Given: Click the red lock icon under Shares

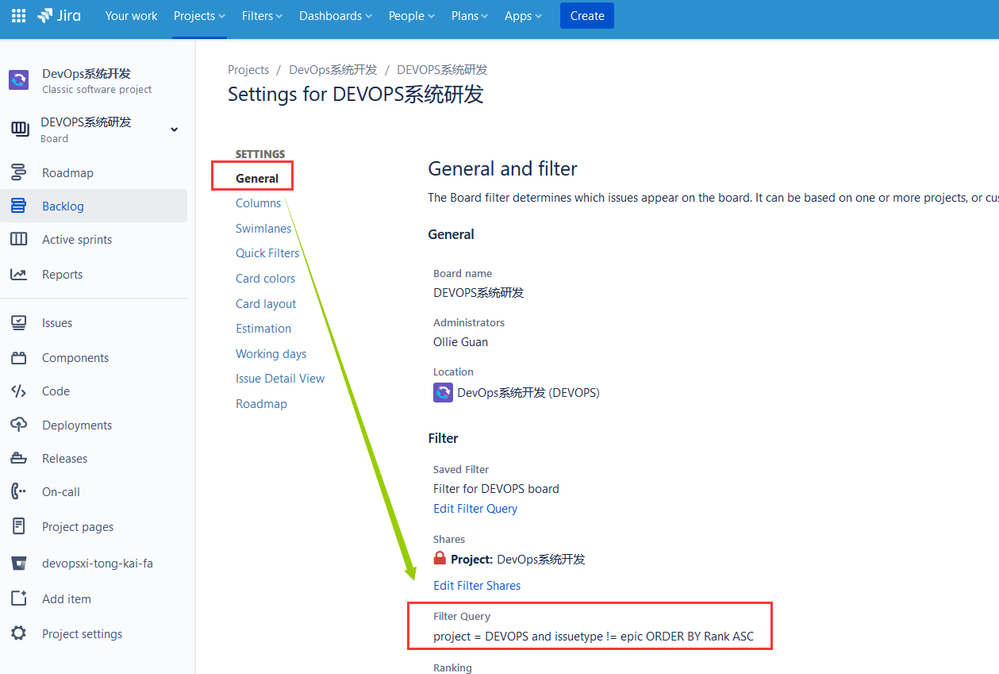Looking at the screenshot, I should (440, 559).
